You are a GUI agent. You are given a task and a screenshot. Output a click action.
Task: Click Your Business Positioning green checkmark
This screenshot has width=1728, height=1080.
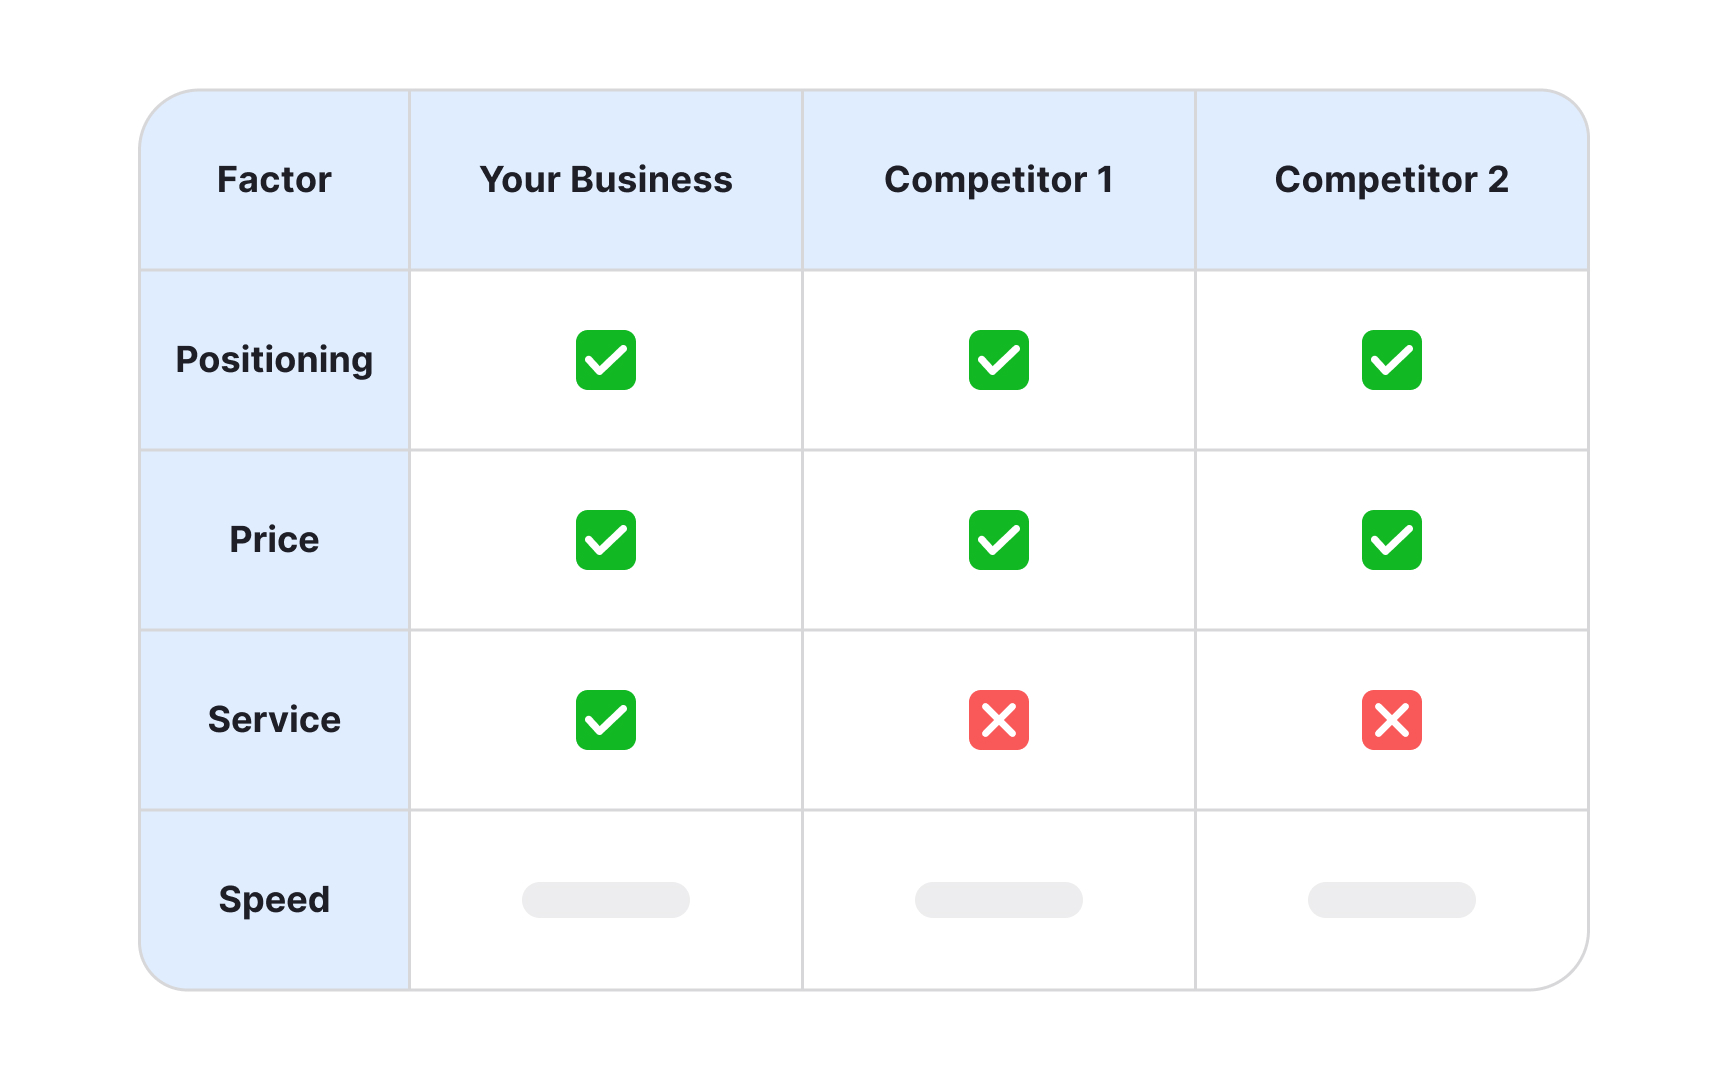pyautogui.click(x=606, y=360)
